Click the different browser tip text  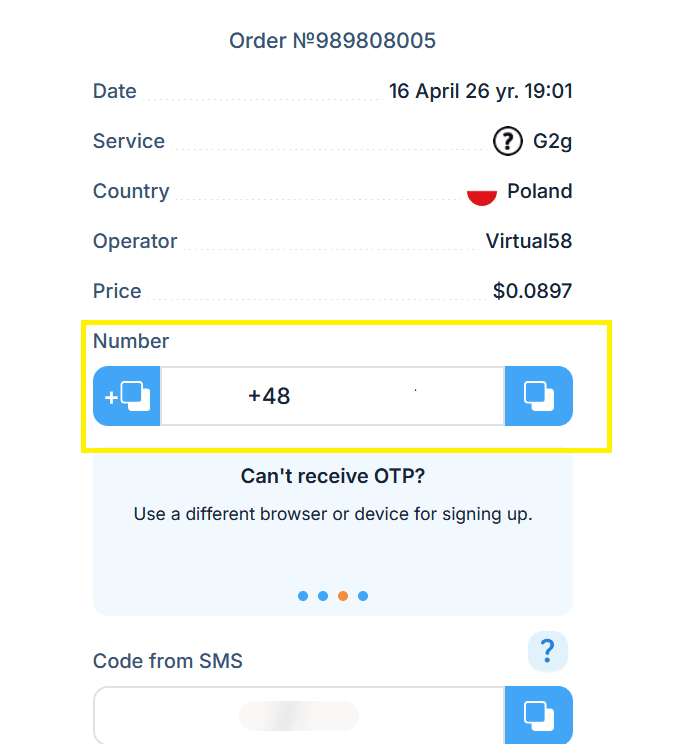(x=333, y=514)
